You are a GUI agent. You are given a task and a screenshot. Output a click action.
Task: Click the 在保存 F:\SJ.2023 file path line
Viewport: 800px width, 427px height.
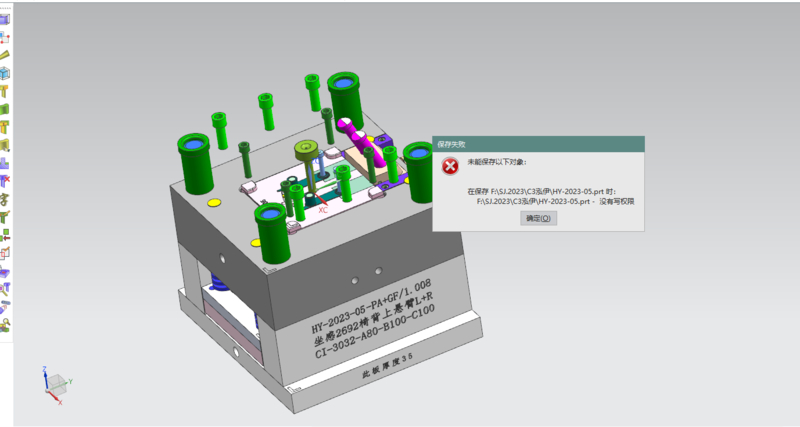coord(541,192)
